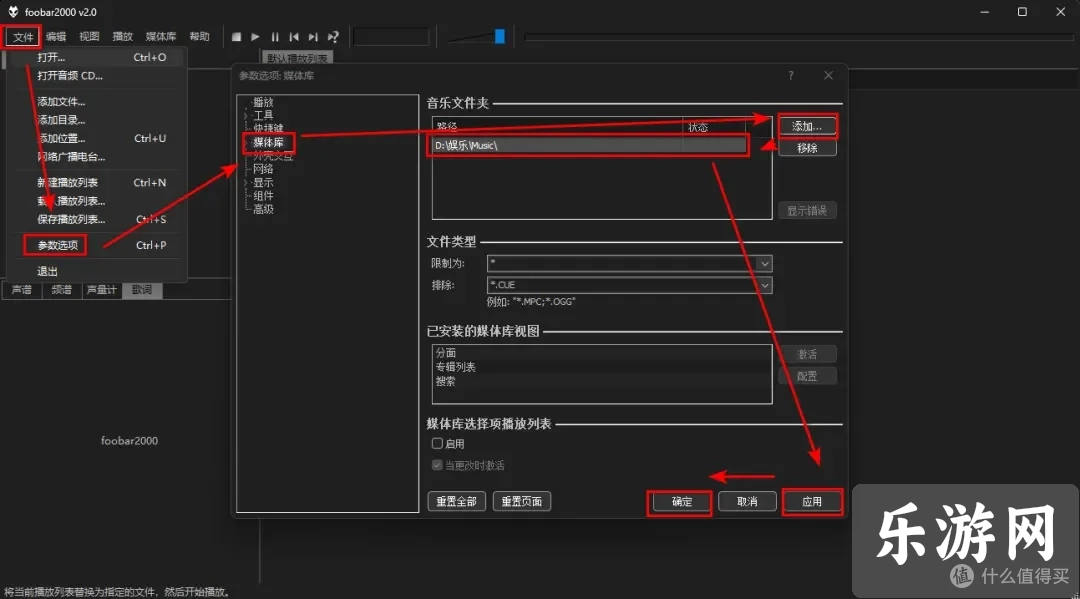The height and width of the screenshot is (599, 1080).
Task: Open the 播放 menu in menu bar
Action: 123,36
